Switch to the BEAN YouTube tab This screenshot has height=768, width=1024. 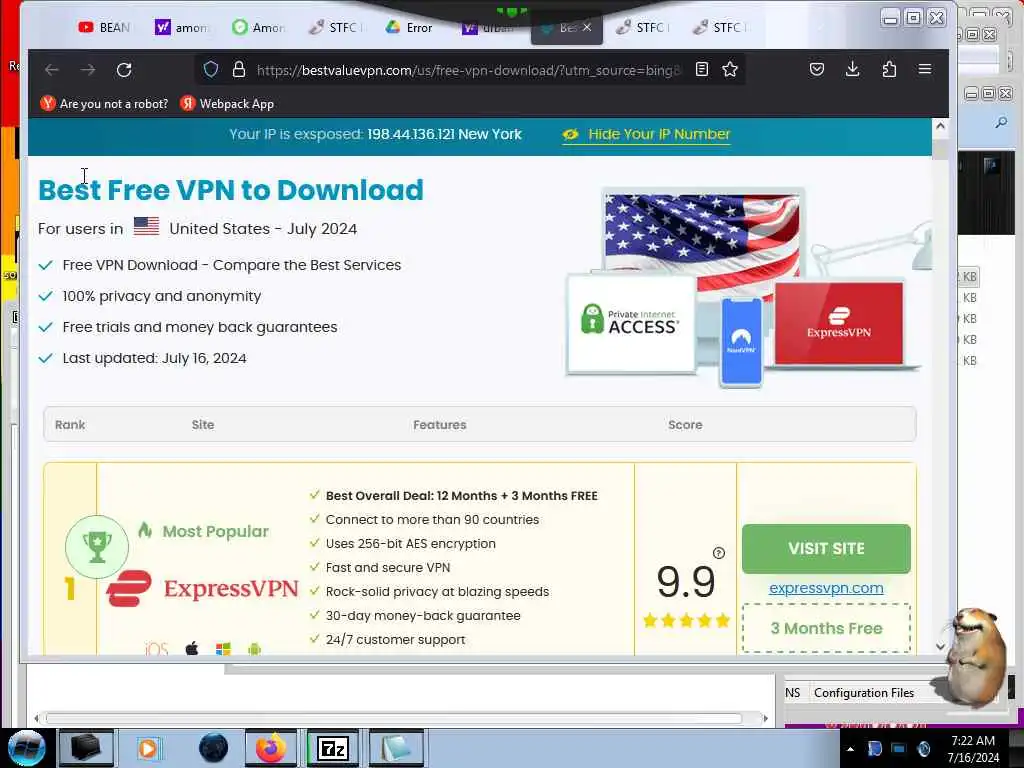tap(104, 27)
